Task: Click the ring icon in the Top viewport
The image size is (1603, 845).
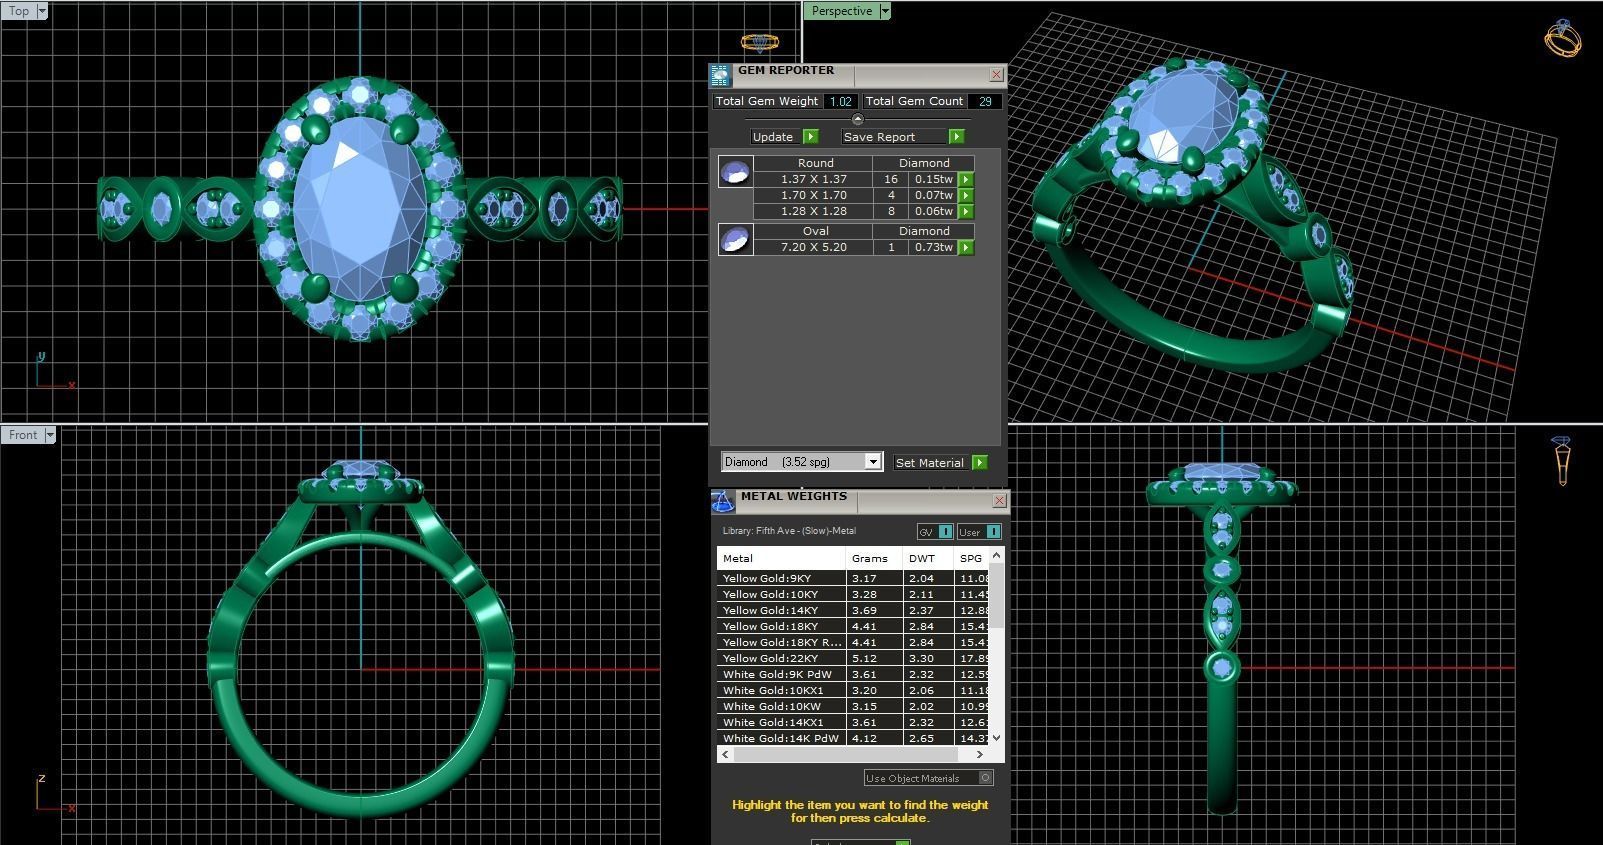Action: click(759, 42)
